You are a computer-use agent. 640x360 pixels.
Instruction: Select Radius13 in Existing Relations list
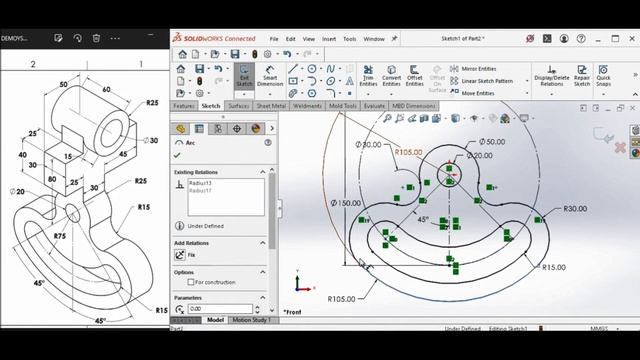coord(200,183)
